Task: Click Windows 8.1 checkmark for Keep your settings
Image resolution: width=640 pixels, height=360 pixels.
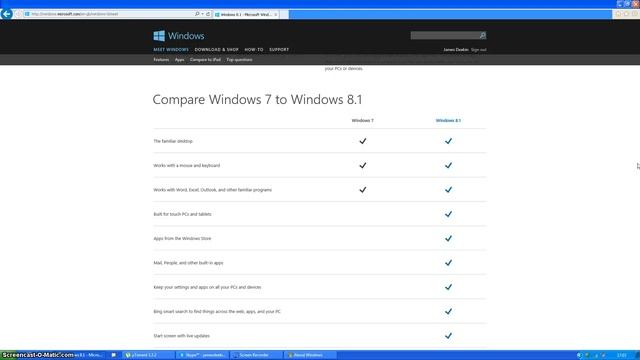Action: pyautogui.click(x=448, y=287)
